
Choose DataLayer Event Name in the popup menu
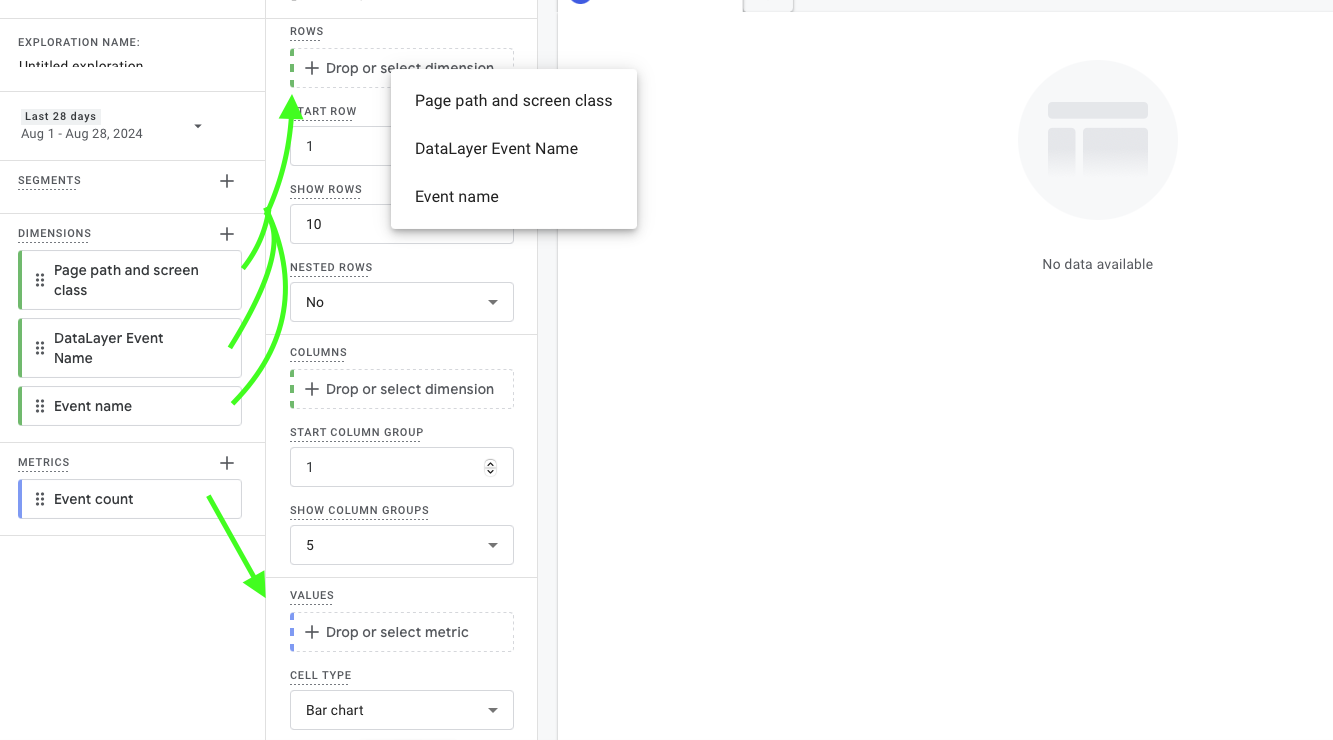[x=496, y=148]
